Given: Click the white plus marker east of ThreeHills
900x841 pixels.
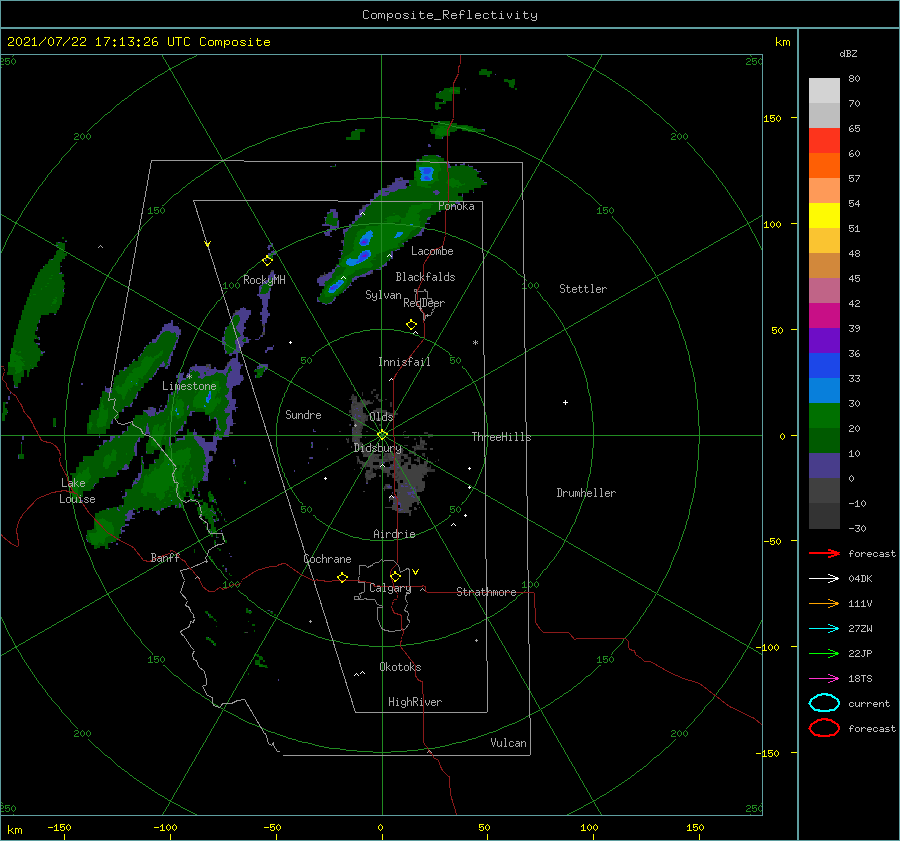Looking at the screenshot, I should pyautogui.click(x=565, y=402).
